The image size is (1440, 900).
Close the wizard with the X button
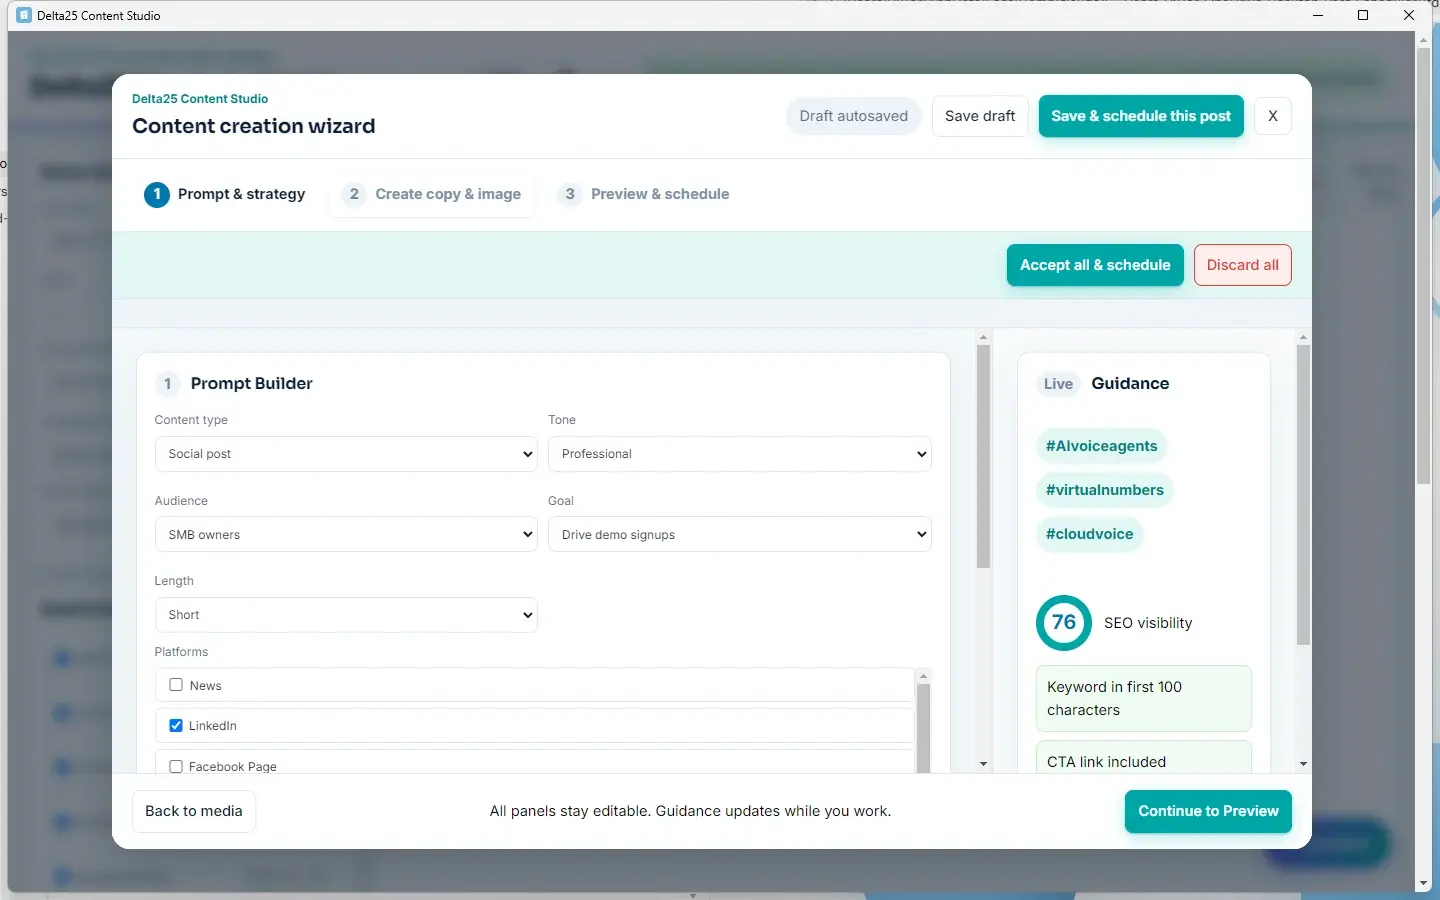point(1272,116)
